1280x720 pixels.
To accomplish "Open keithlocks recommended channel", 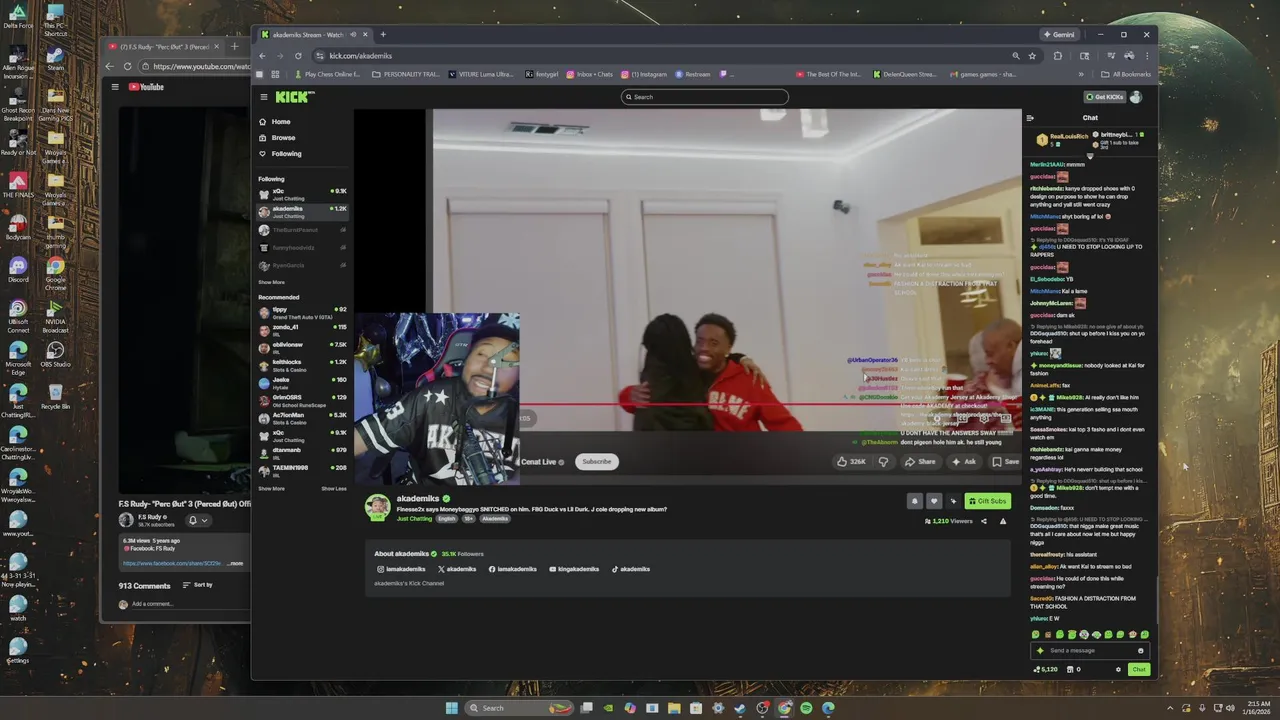I will [x=302, y=364].
